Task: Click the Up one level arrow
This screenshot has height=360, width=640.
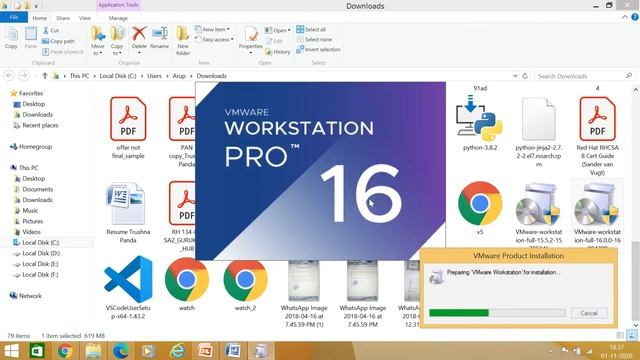Action: point(45,76)
